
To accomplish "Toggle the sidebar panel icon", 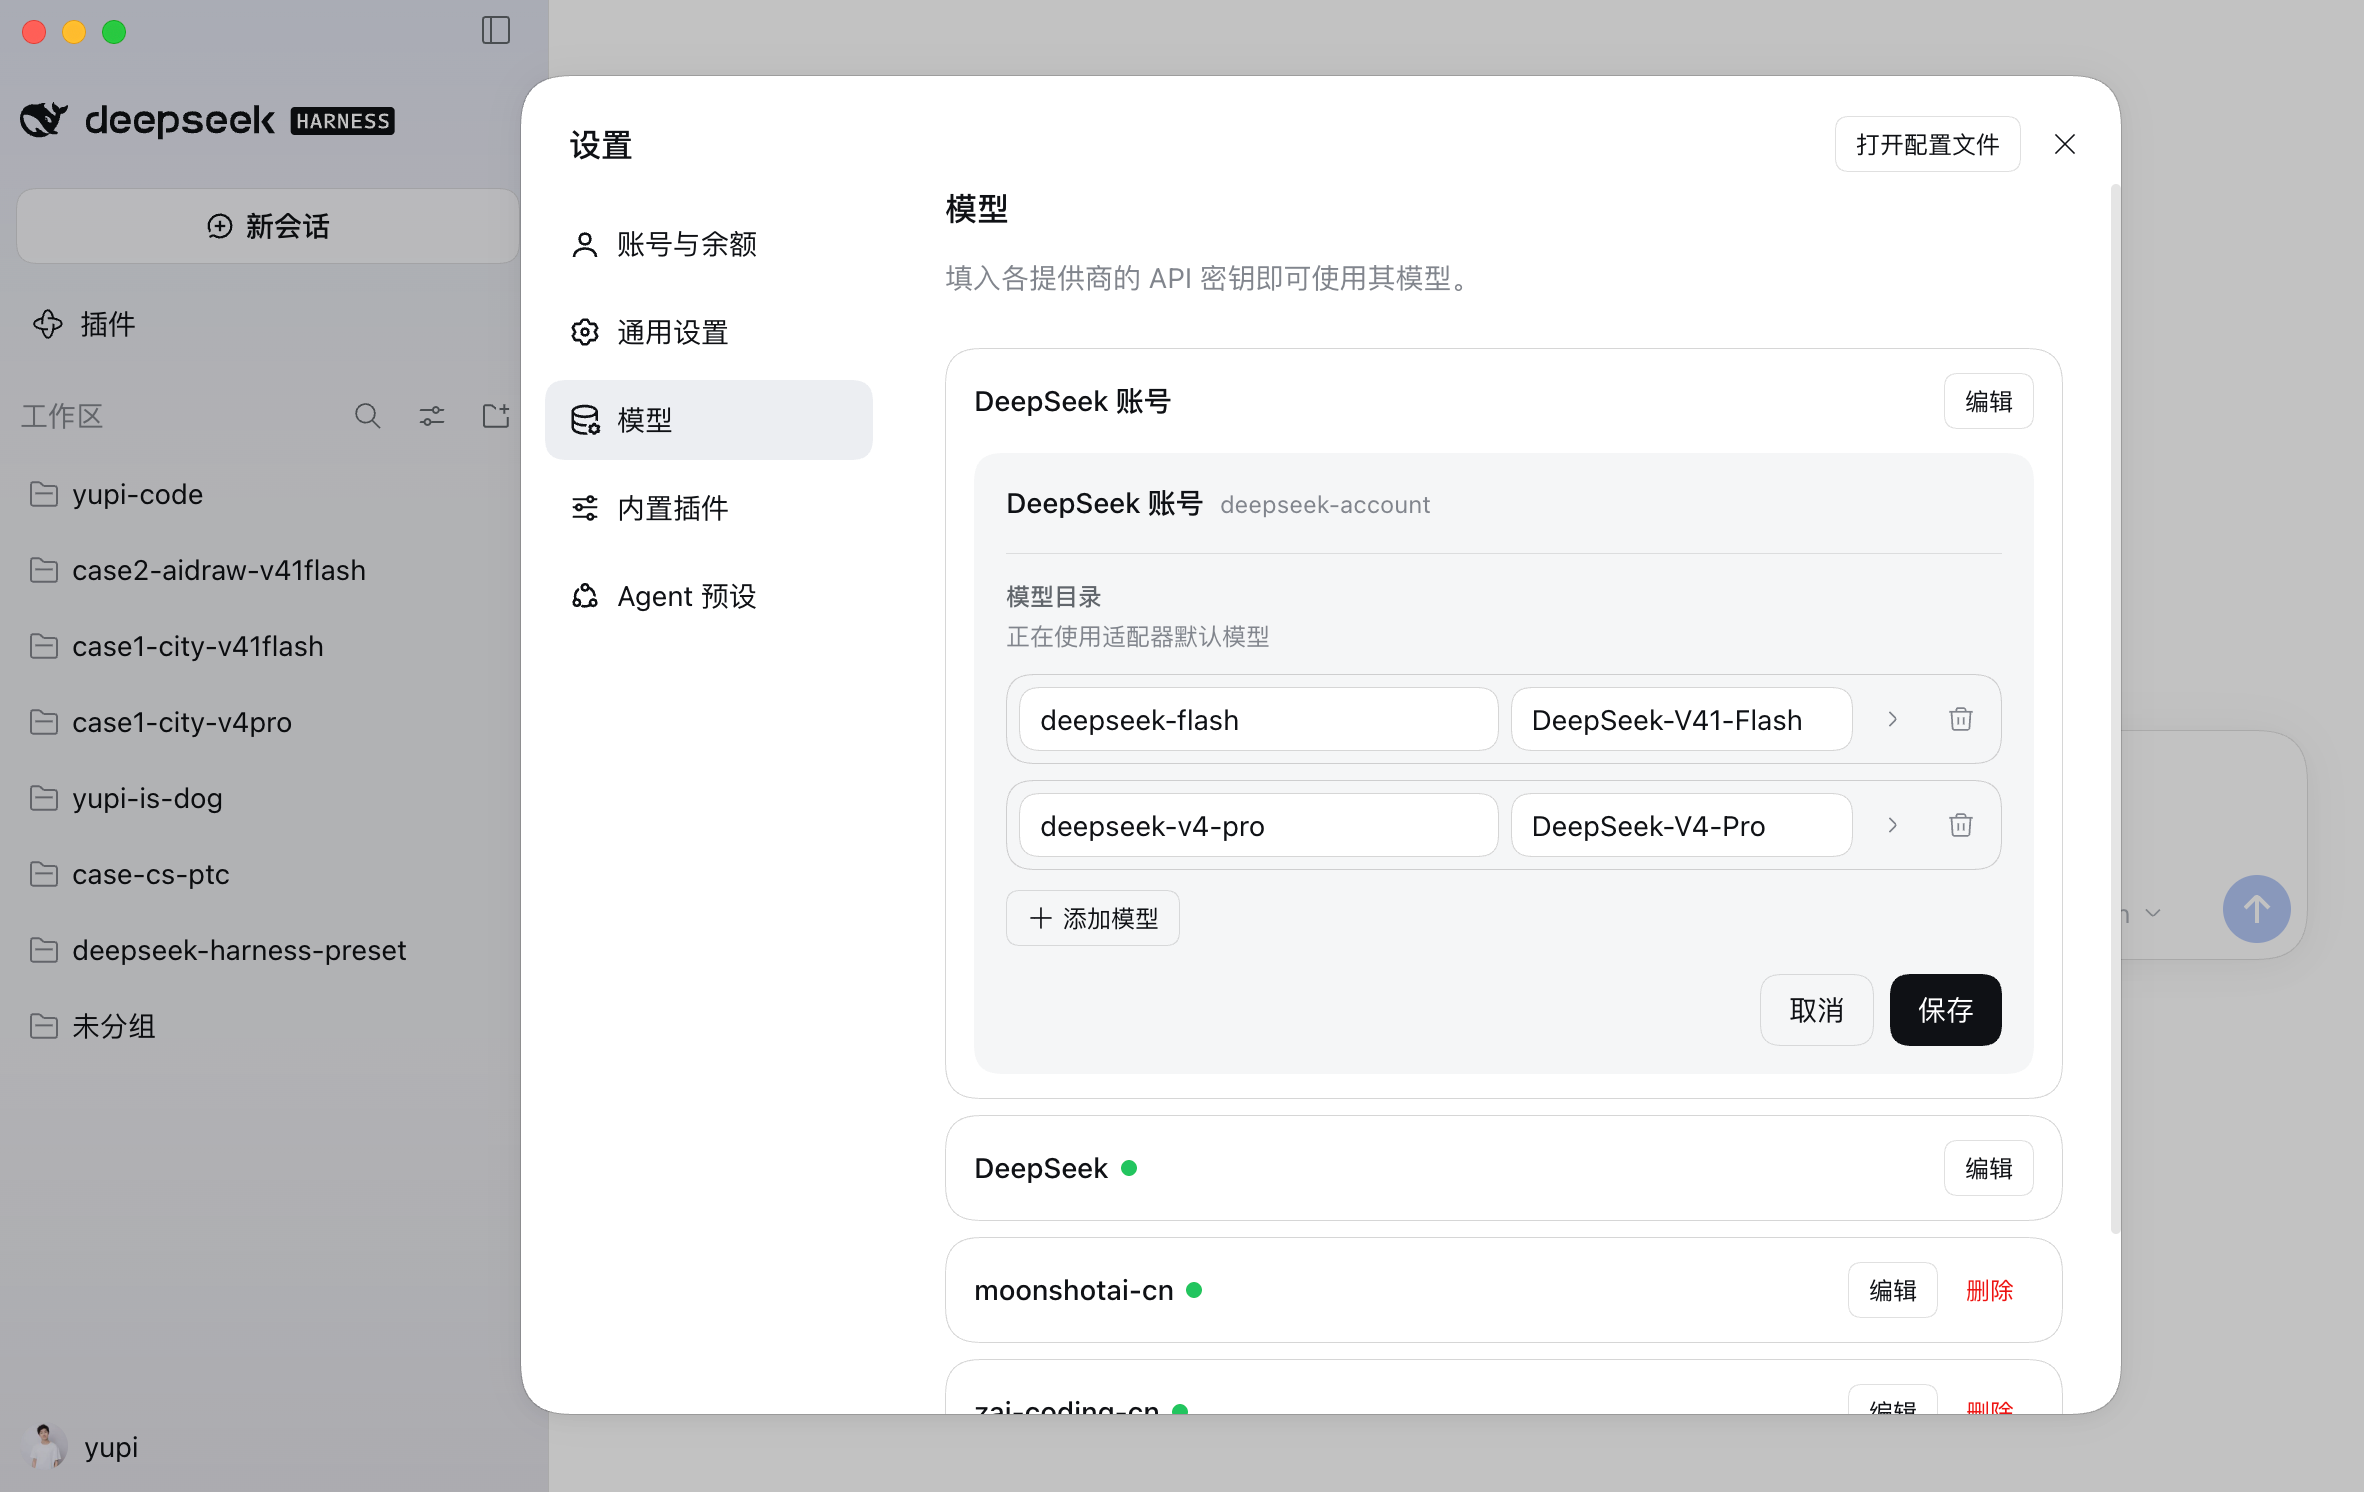I will (496, 31).
